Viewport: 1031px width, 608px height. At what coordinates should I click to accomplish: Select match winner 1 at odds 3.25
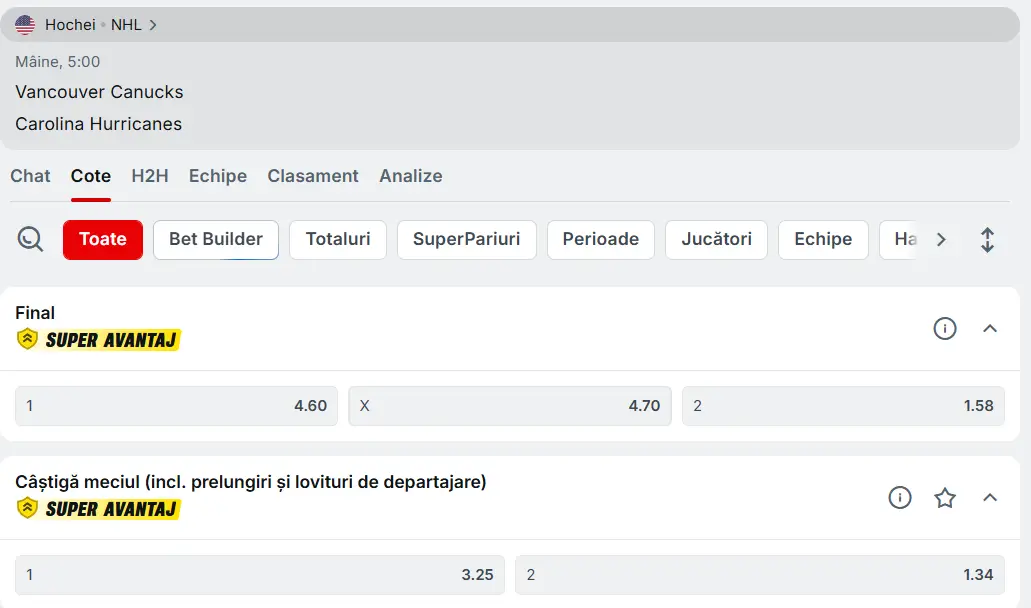(260, 575)
